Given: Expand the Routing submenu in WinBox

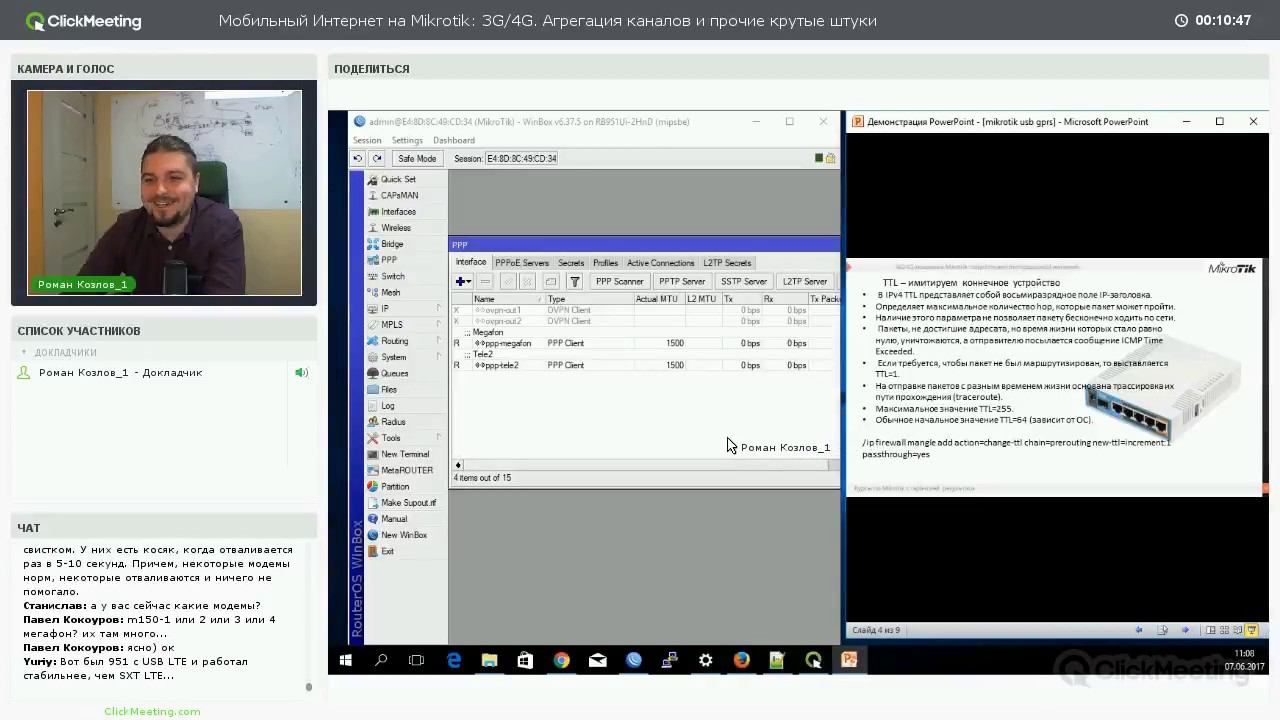Looking at the screenshot, I should 438,341.
